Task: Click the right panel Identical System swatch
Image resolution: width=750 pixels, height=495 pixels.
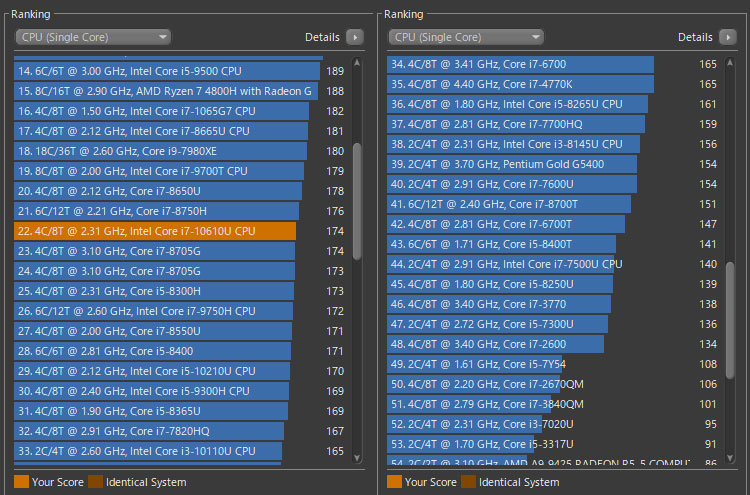Action: coord(469,482)
